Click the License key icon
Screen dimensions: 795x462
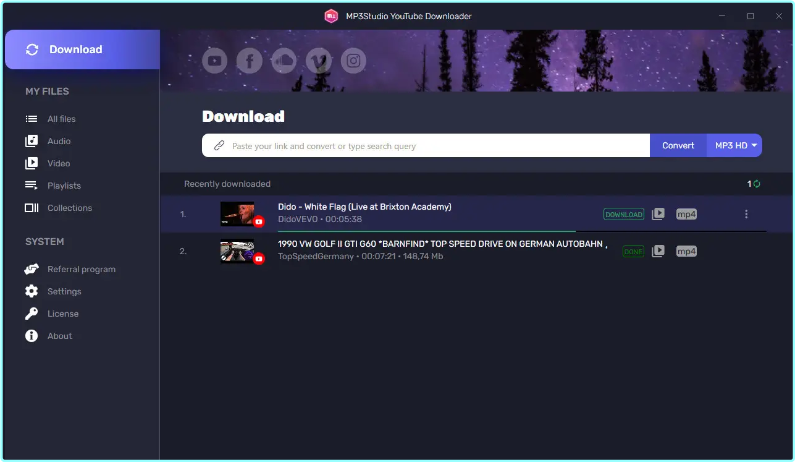pos(31,313)
